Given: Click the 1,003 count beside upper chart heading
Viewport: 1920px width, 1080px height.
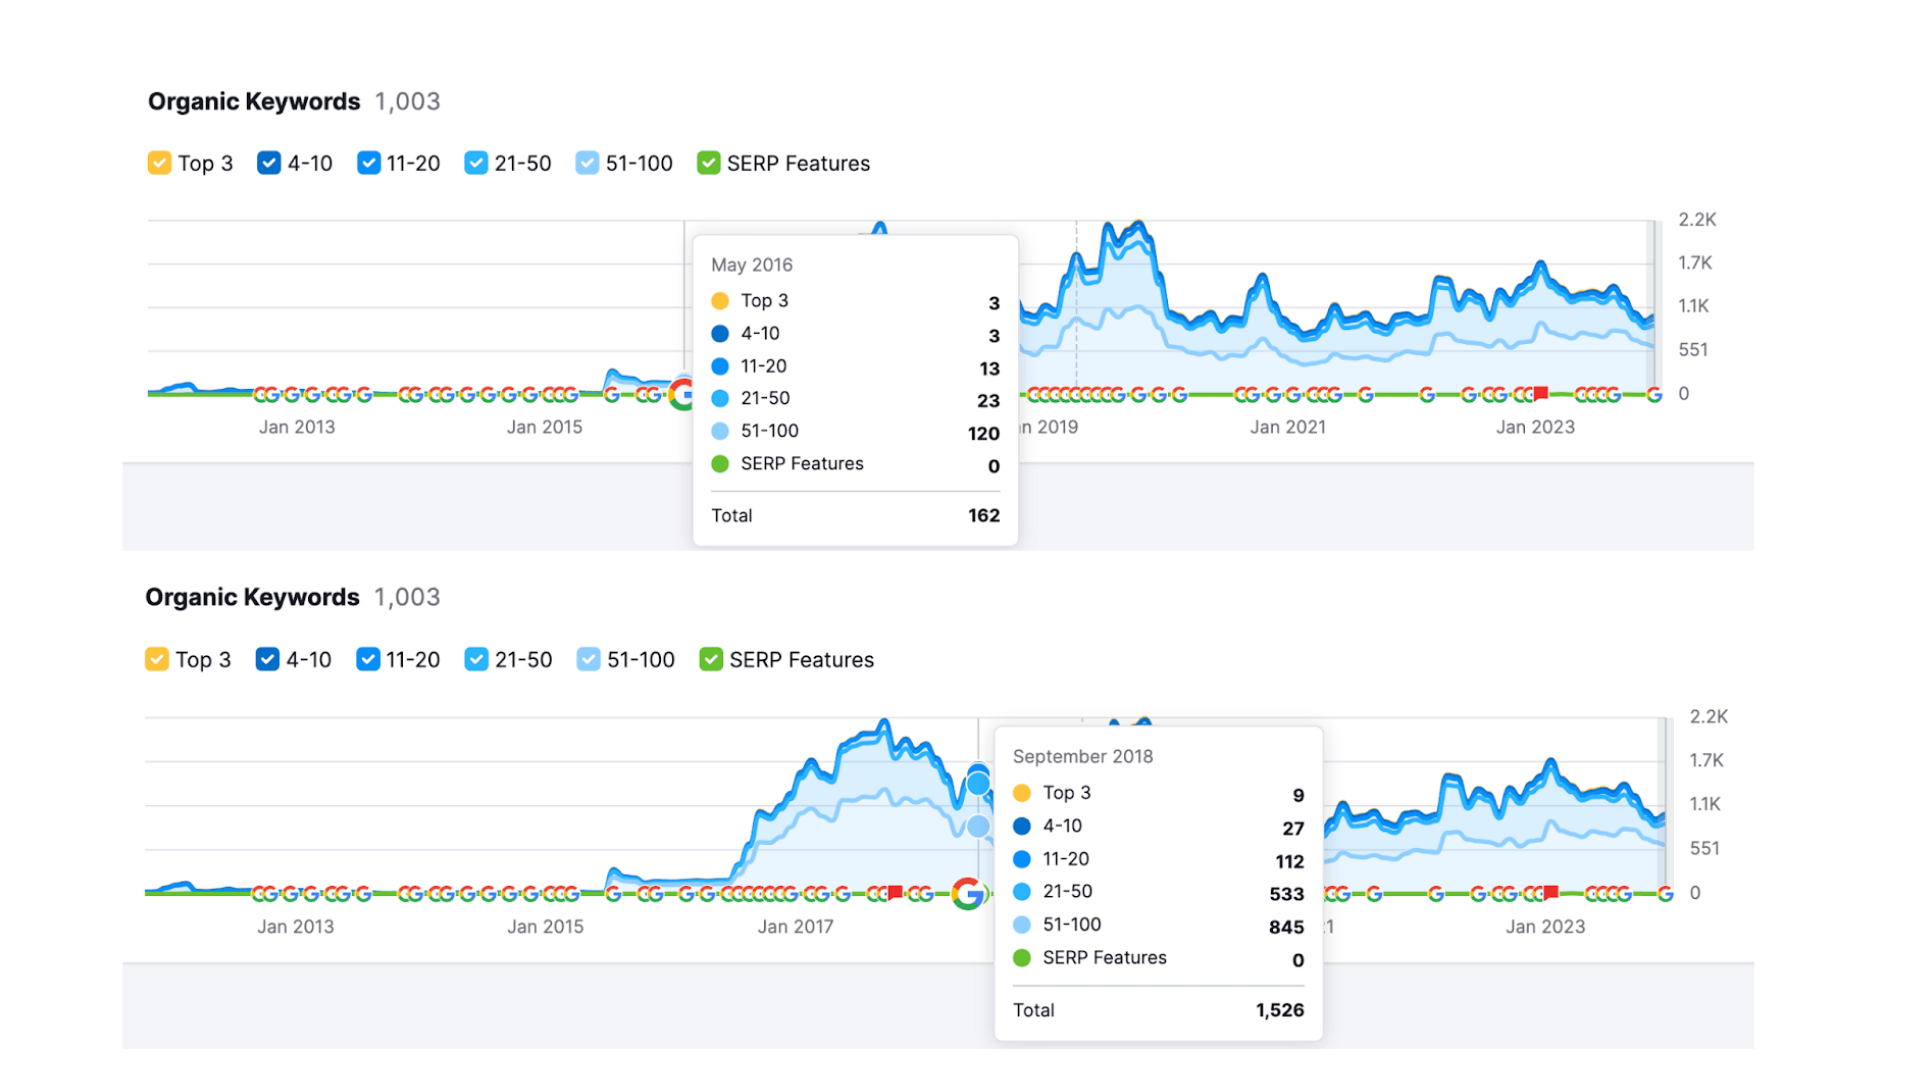Looking at the screenshot, I should pos(407,102).
